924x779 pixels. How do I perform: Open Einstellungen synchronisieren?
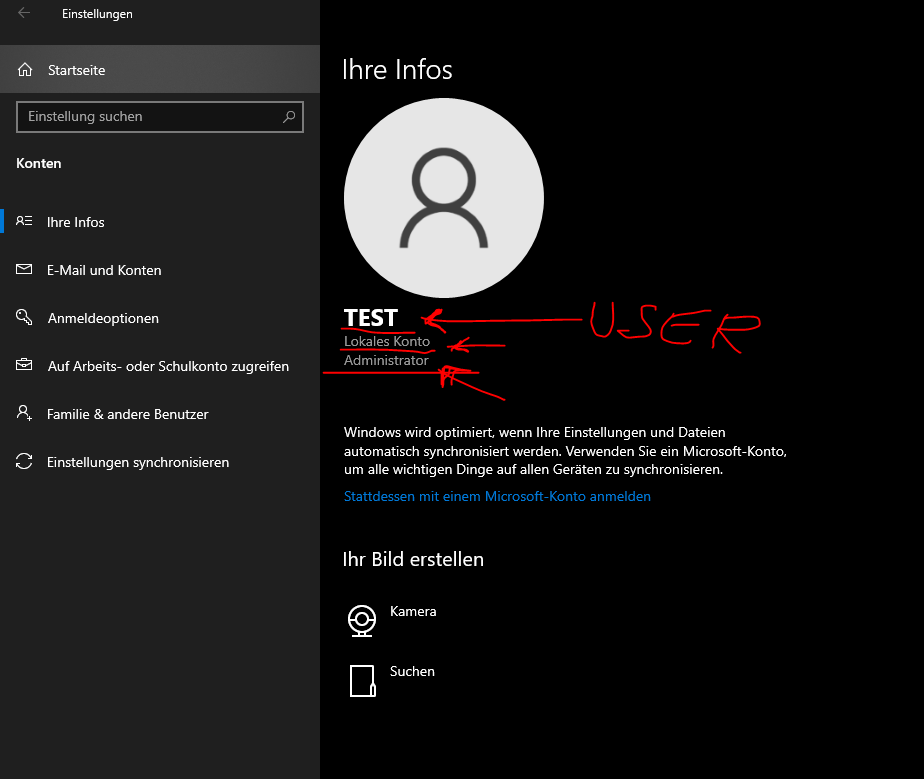pos(160,462)
